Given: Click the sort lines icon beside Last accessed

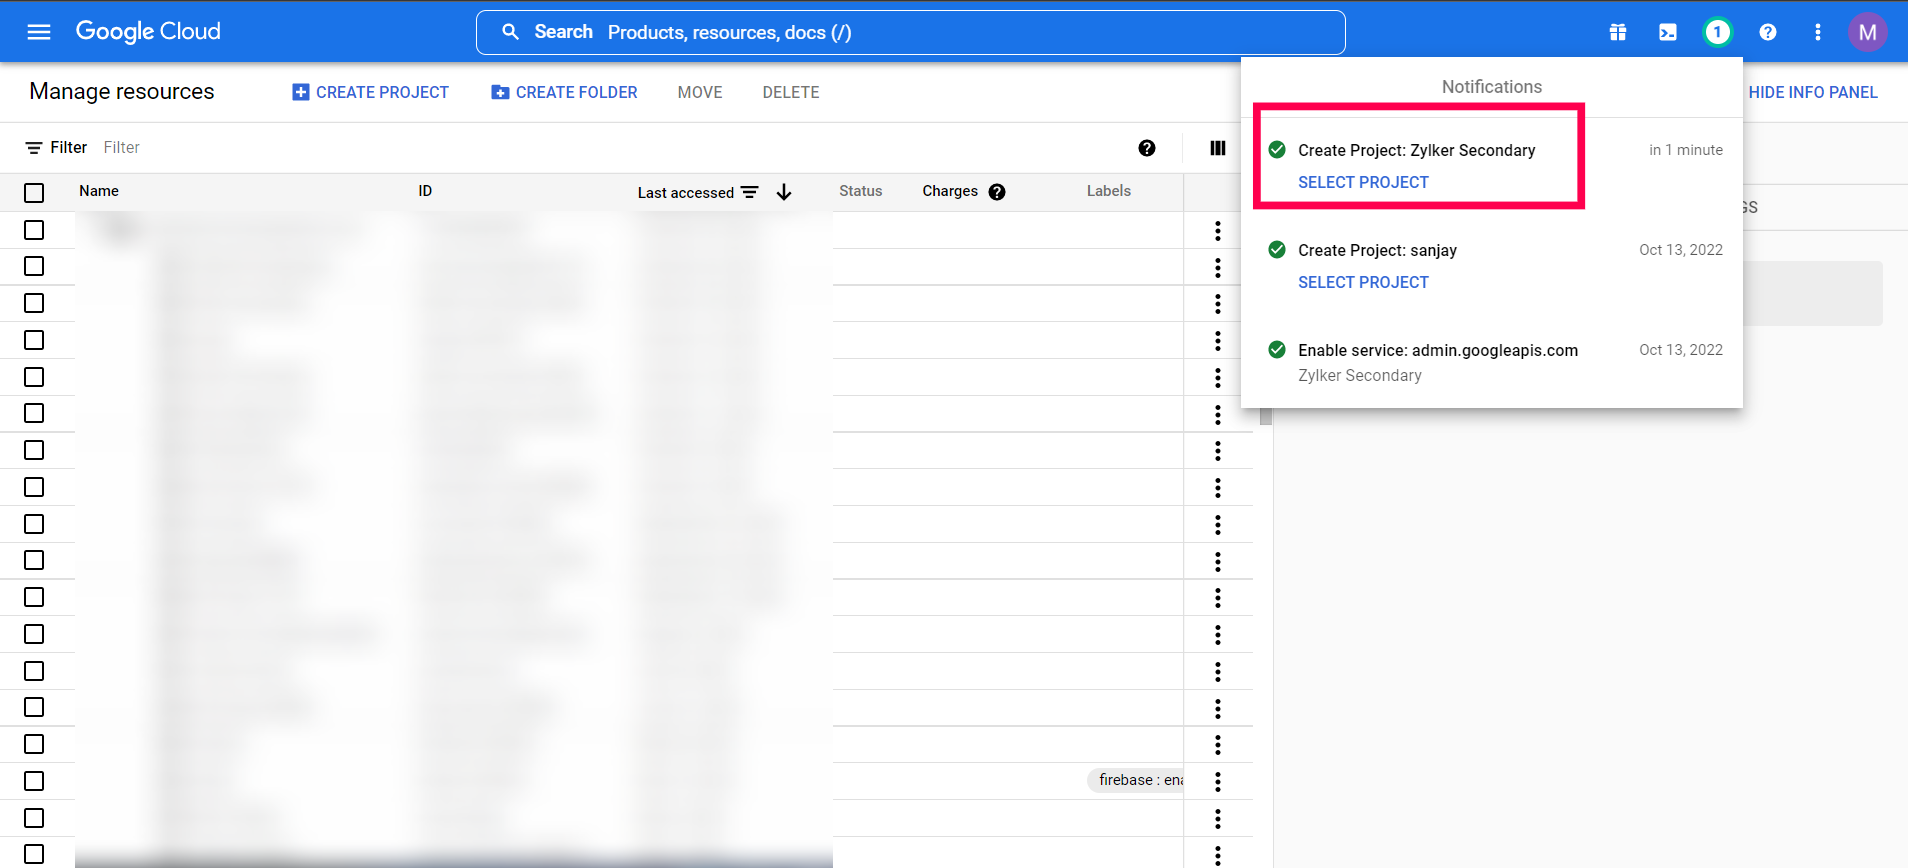Looking at the screenshot, I should pyautogui.click(x=750, y=192).
